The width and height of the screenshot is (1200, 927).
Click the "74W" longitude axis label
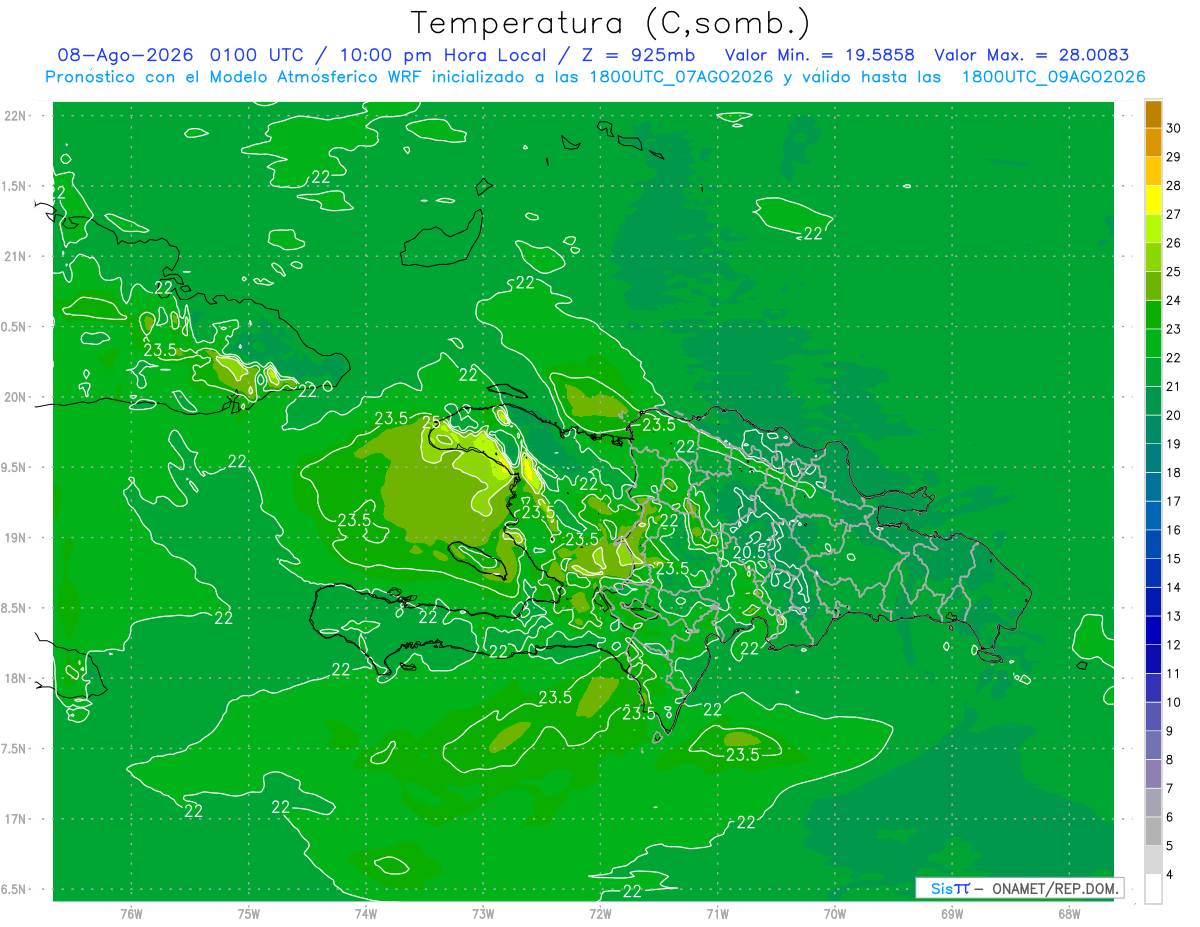coord(366,914)
